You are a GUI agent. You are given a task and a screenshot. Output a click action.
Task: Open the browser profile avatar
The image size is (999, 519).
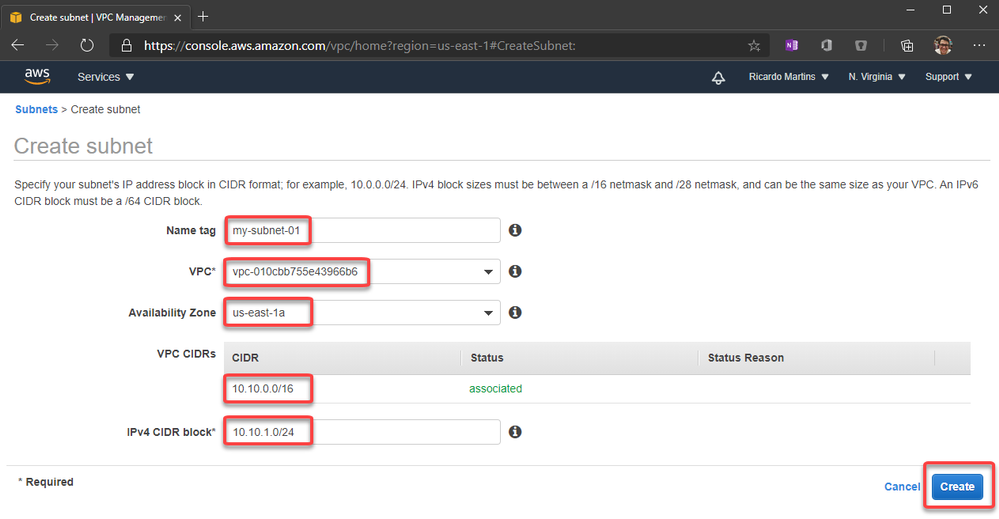click(943, 45)
